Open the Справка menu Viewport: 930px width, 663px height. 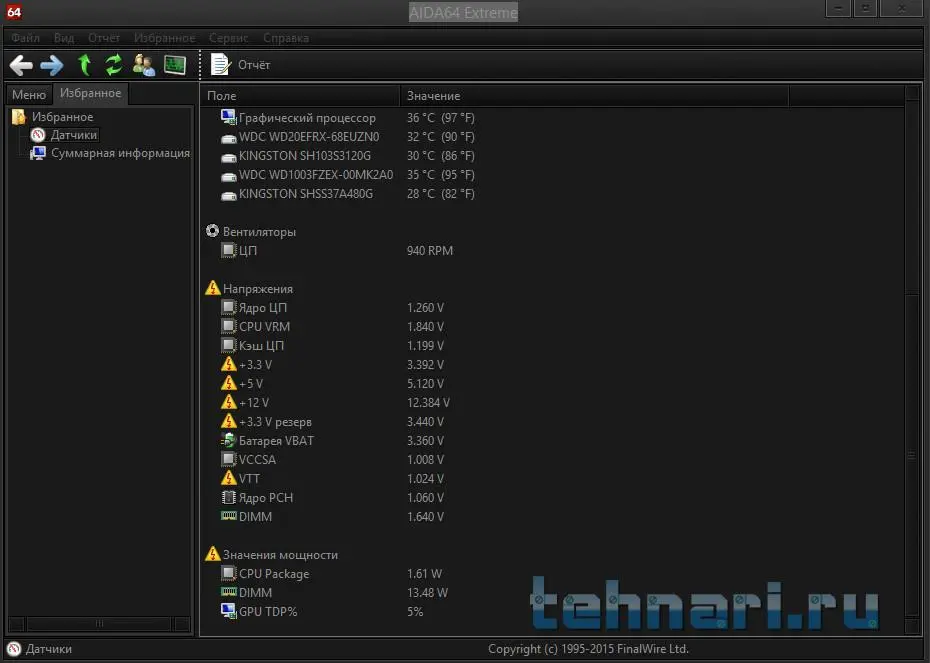[x=286, y=38]
